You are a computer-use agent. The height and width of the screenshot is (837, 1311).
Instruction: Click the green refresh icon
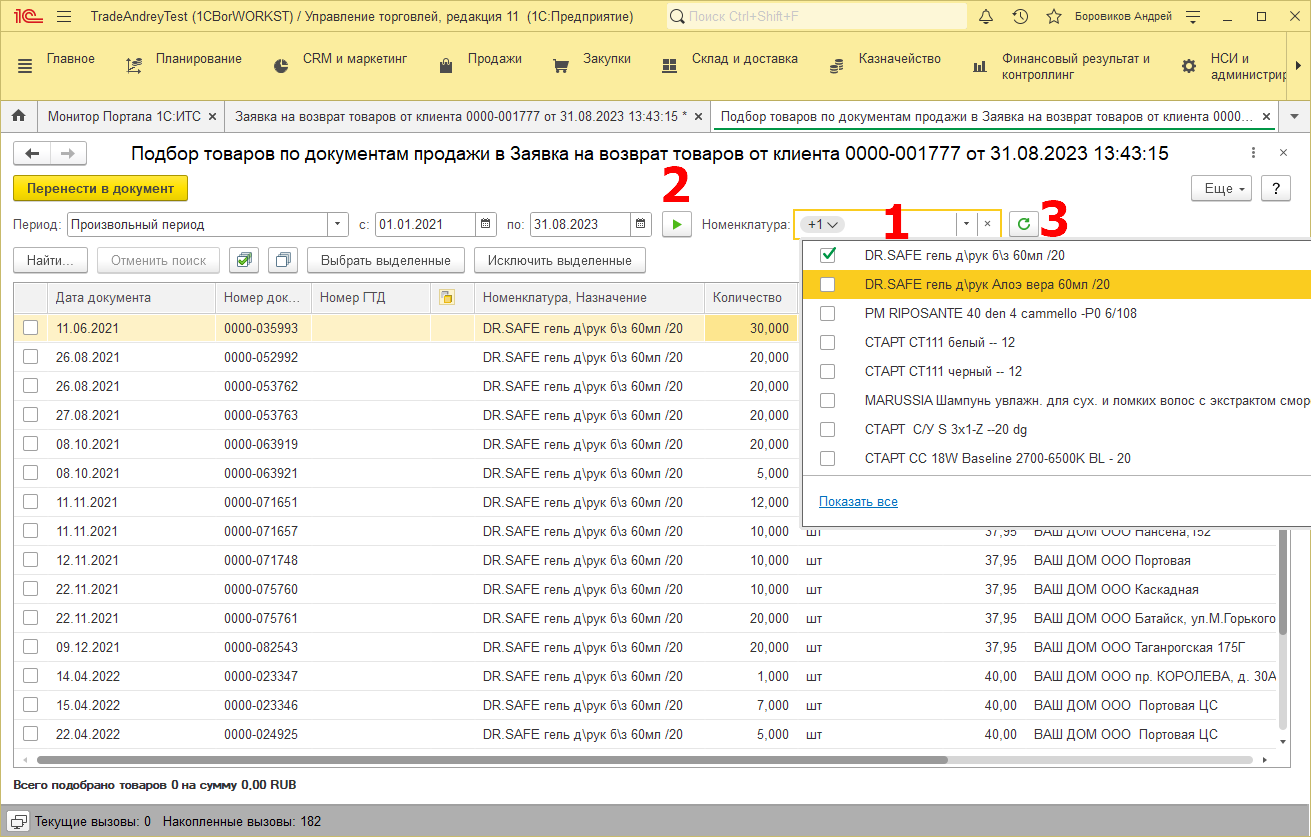click(x=1023, y=224)
